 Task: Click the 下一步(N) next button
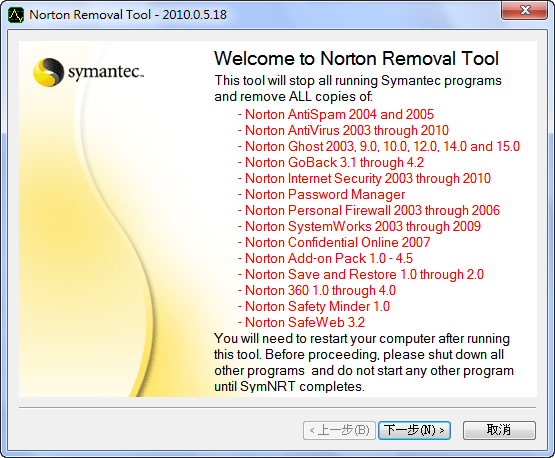click(414, 430)
